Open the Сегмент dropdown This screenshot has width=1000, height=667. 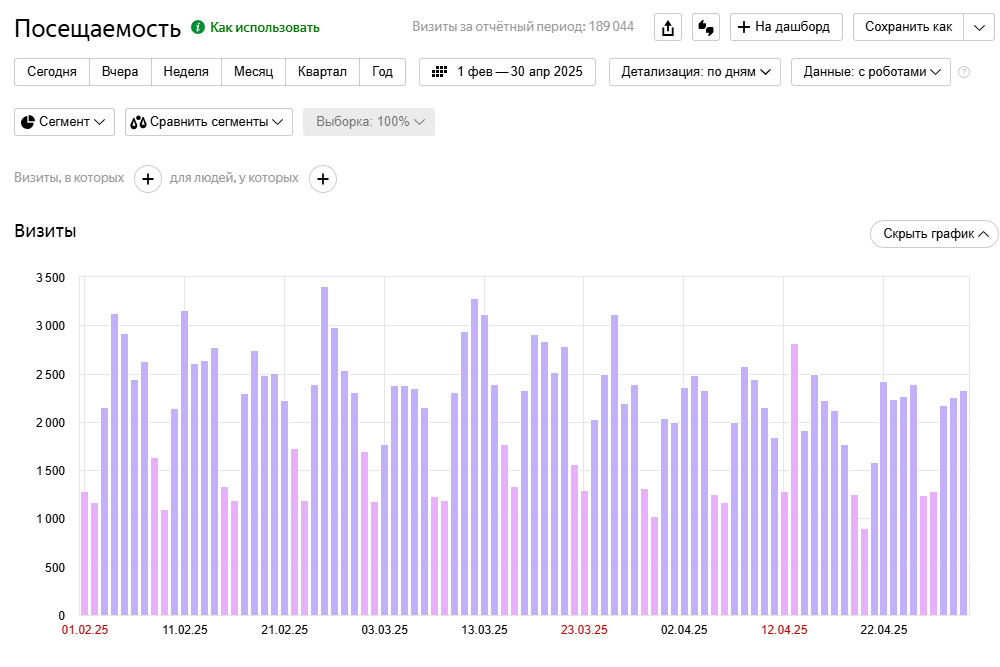(64, 122)
